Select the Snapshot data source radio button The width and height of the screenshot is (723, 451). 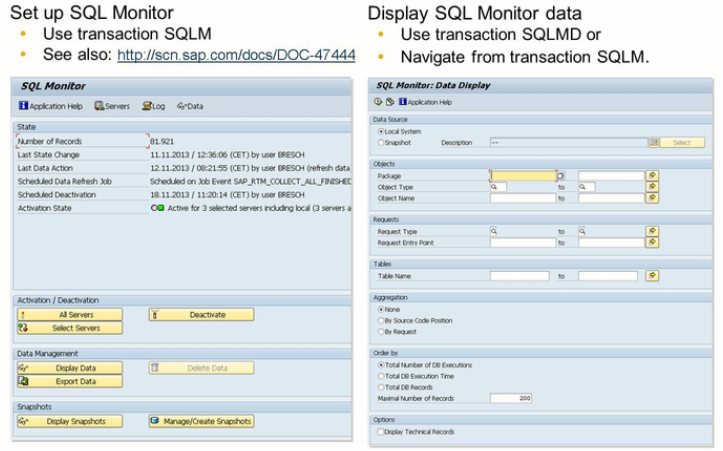click(x=380, y=143)
